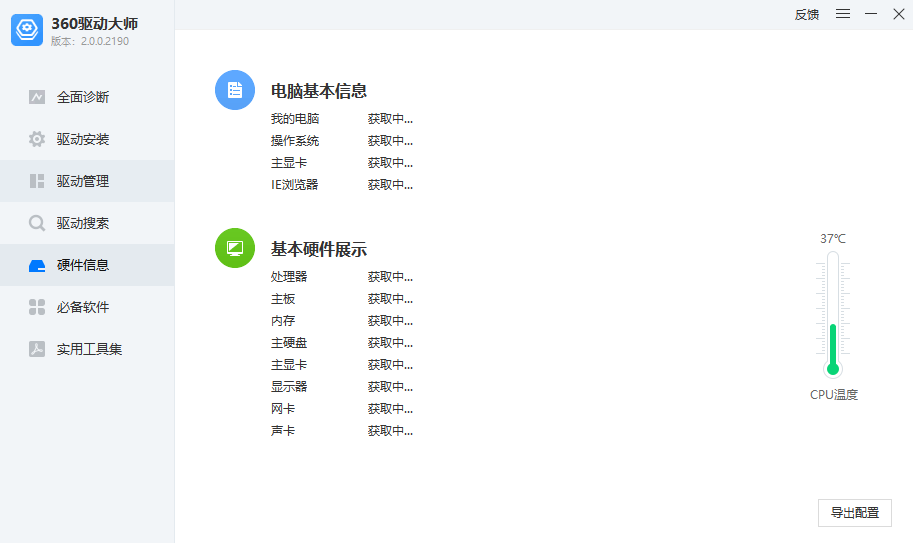913x543 pixels.
Task: Click the 实用工具集 icon
Action: pyautogui.click(x=37, y=349)
